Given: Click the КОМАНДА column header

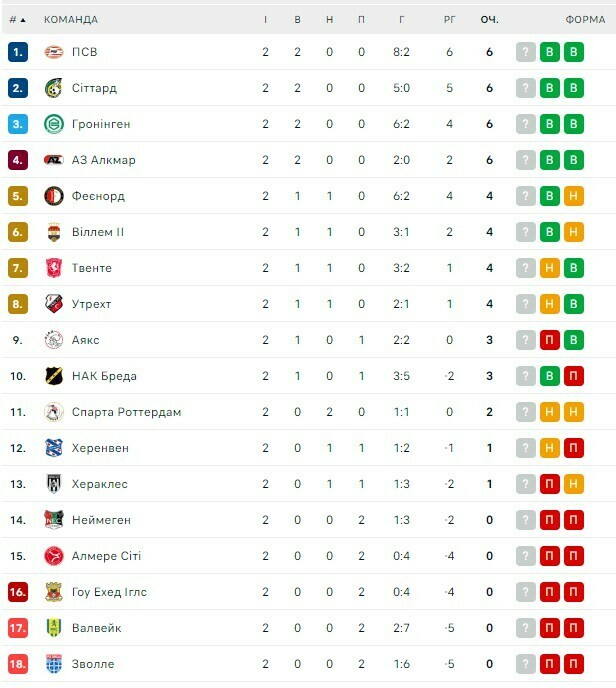Looking at the screenshot, I should coord(71,19).
